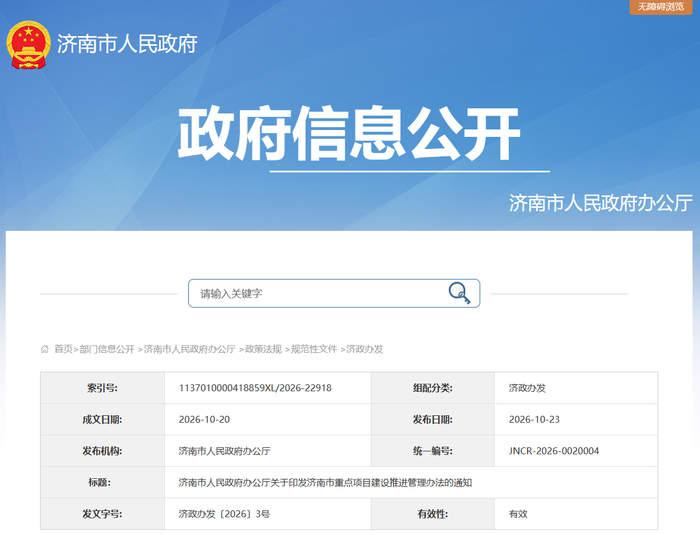The height and width of the screenshot is (535, 700).
Task: Select 组配分类 value 济政办发
Action: coord(527,388)
